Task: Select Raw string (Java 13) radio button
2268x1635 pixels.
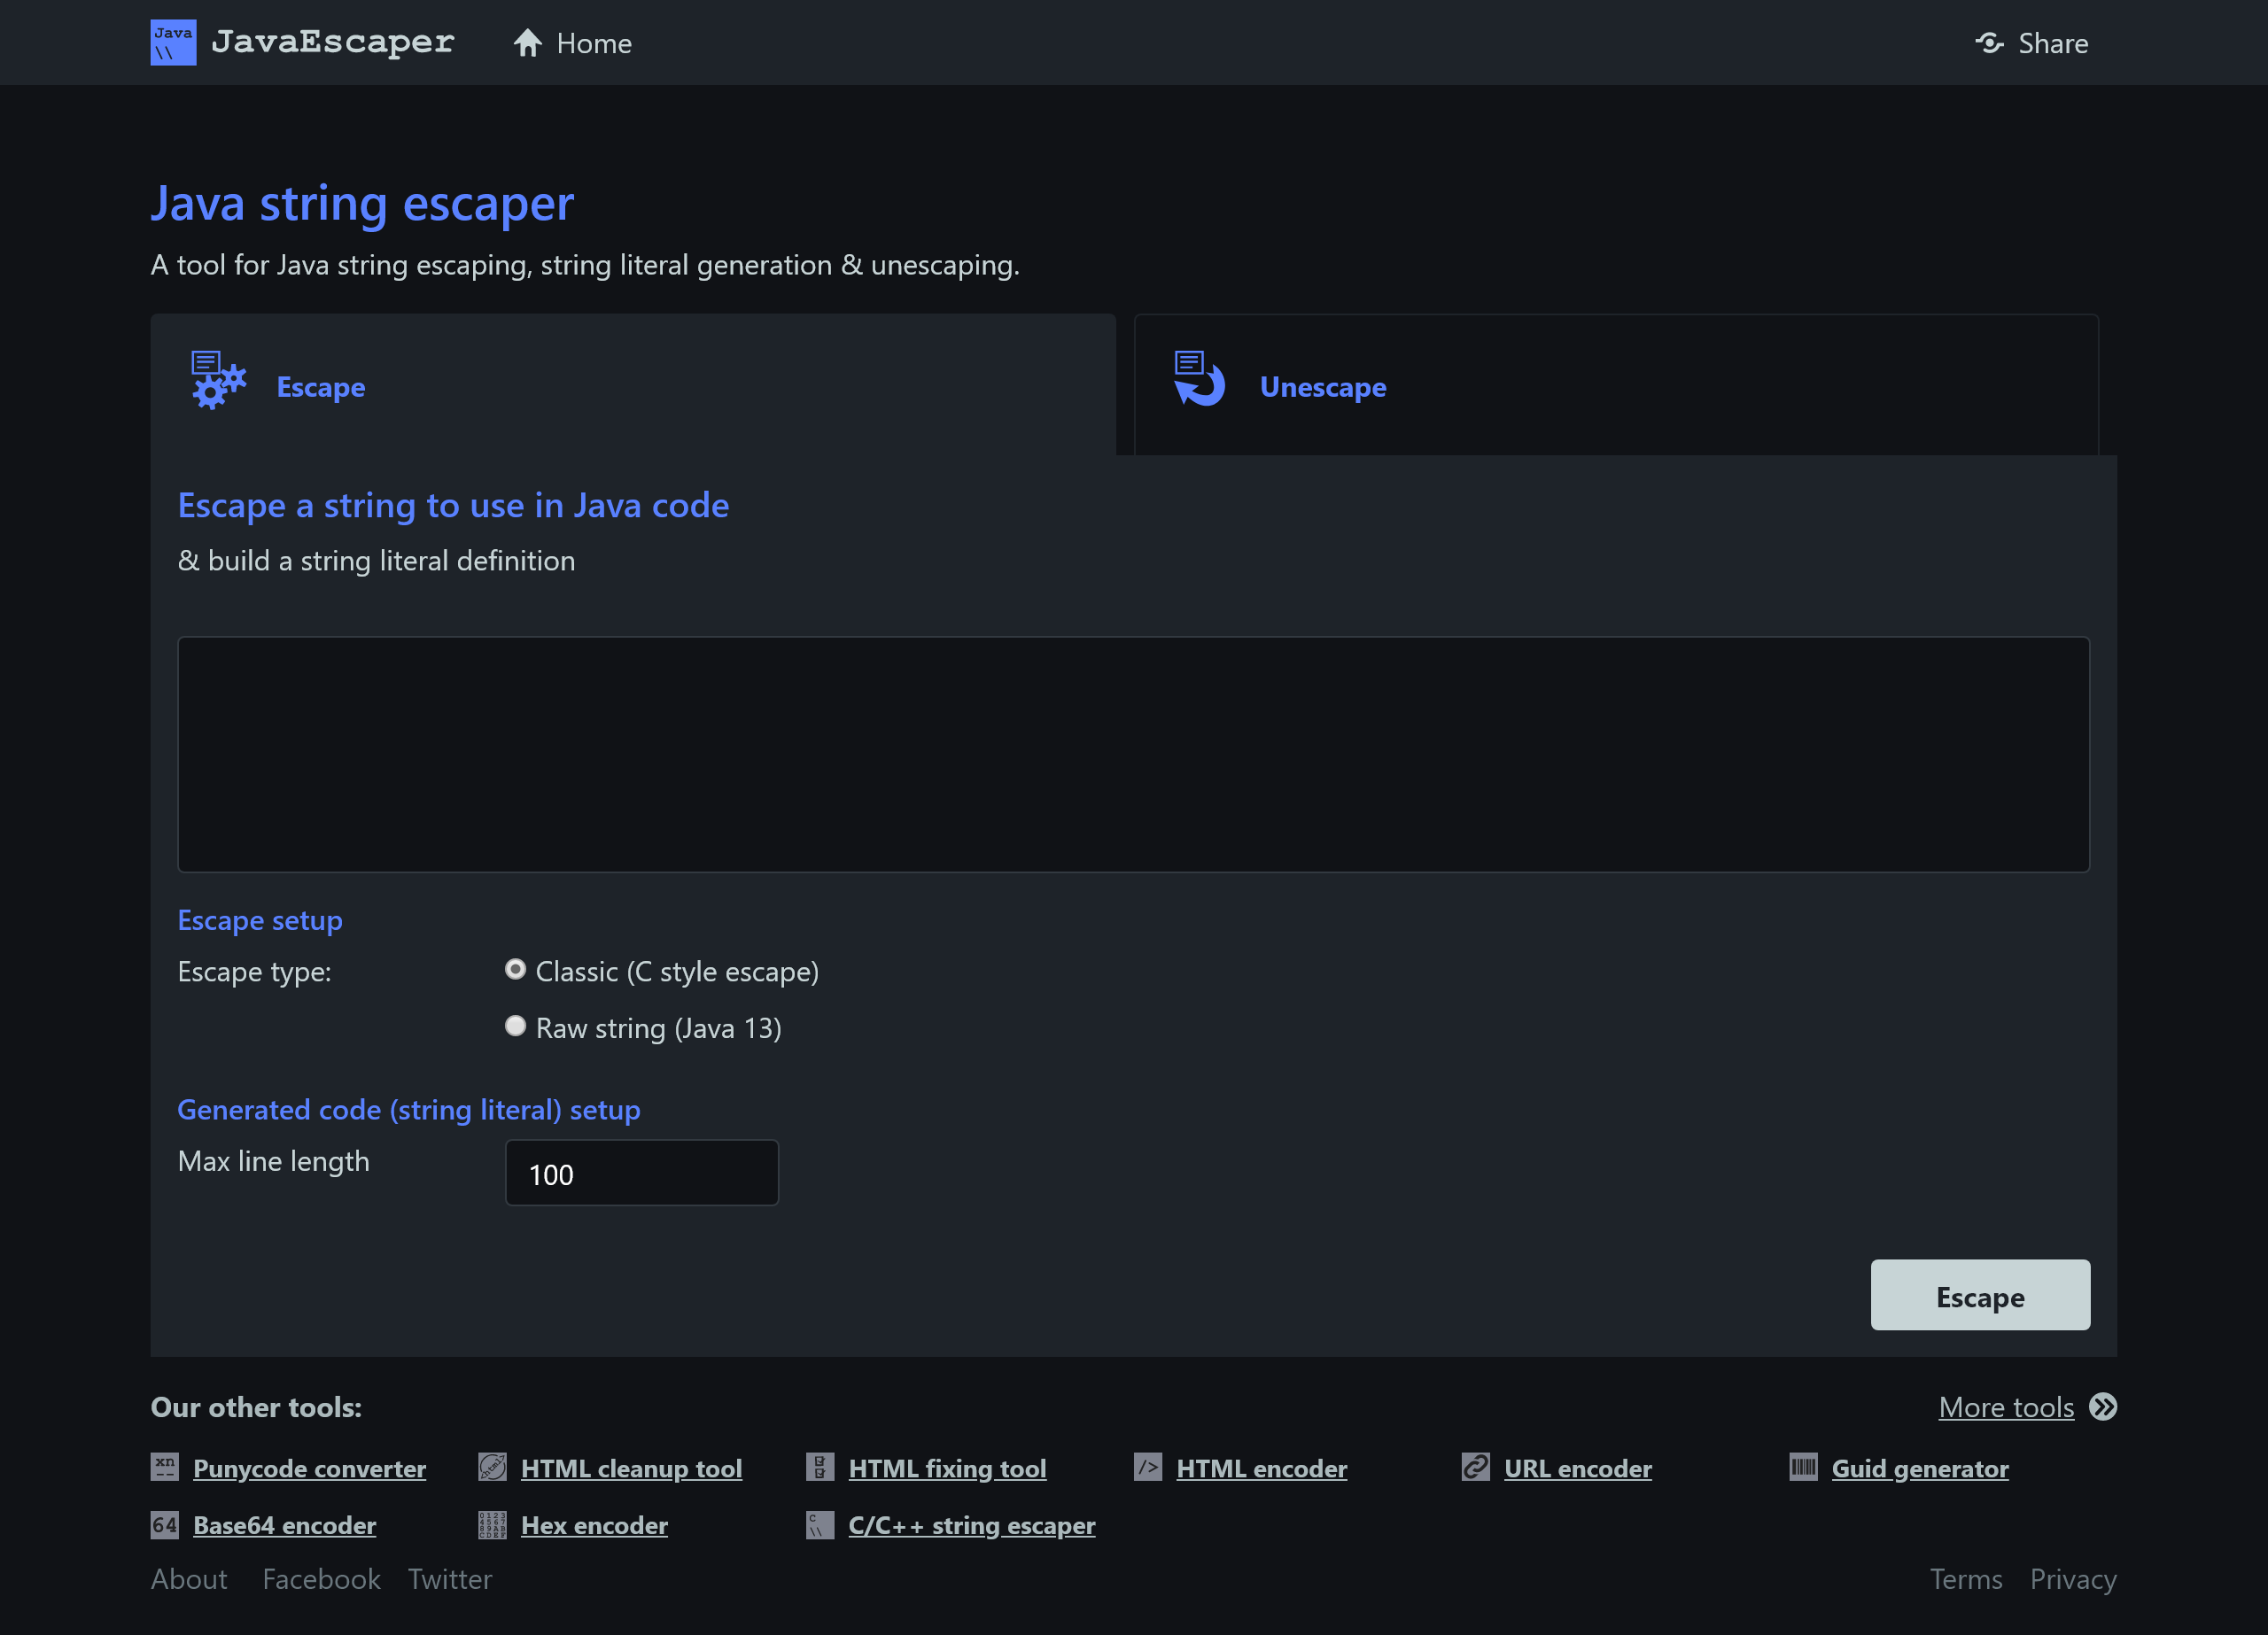Action: point(515,1026)
